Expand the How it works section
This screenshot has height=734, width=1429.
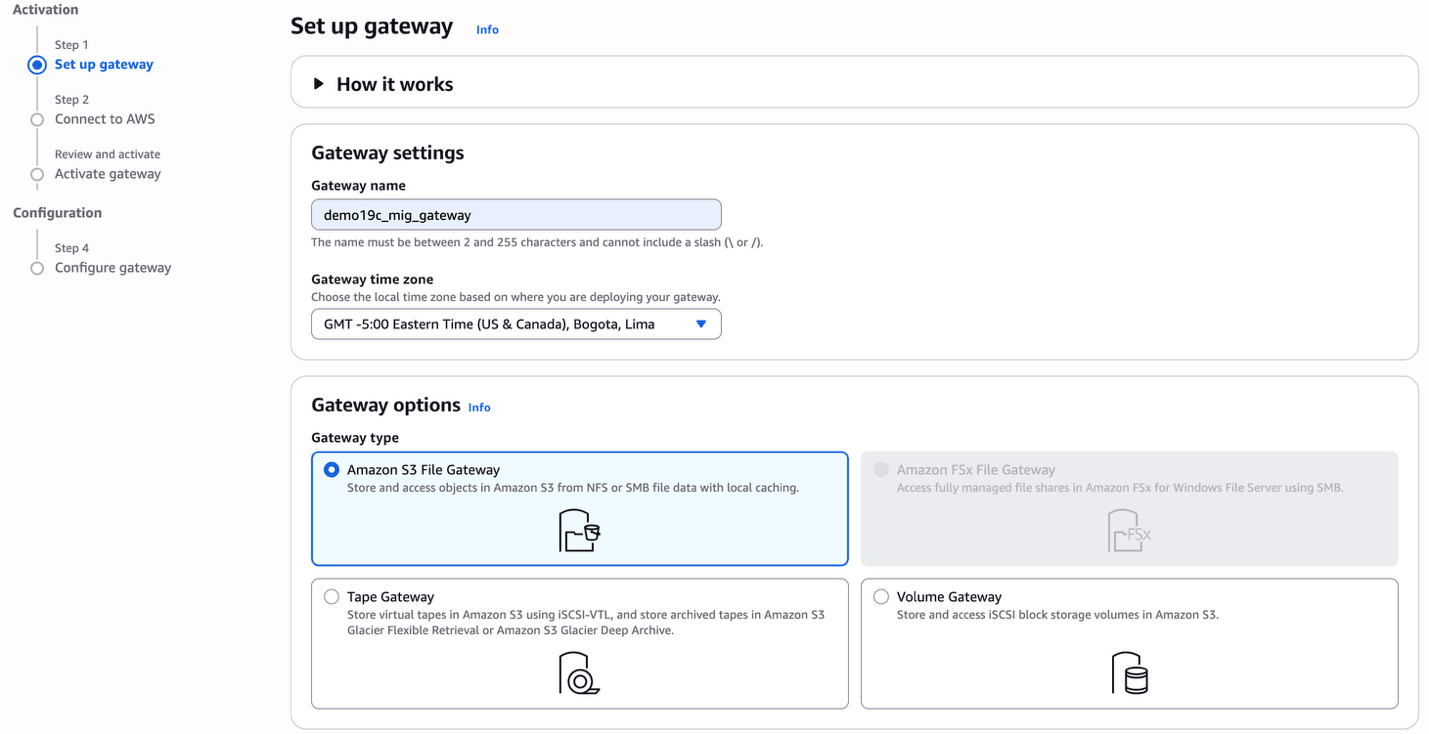point(320,84)
